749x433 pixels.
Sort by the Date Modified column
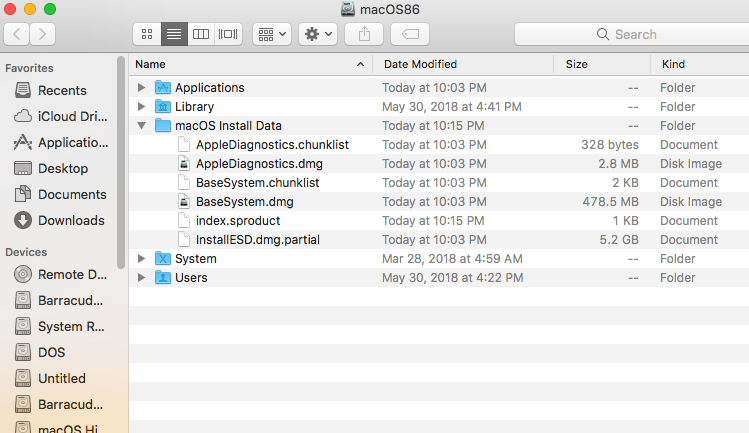(462, 64)
